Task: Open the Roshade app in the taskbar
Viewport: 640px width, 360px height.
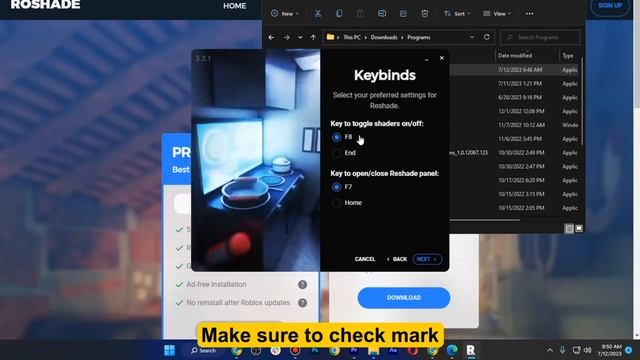Action: click(x=471, y=350)
